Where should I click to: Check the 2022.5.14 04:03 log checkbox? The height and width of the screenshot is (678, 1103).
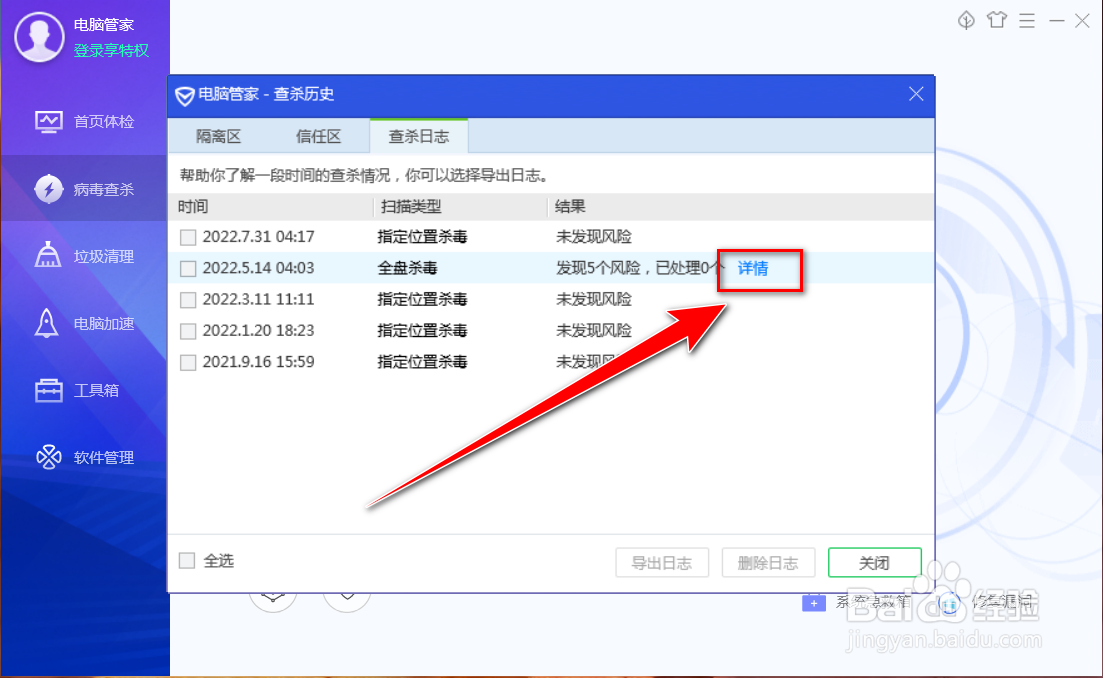pos(188,269)
